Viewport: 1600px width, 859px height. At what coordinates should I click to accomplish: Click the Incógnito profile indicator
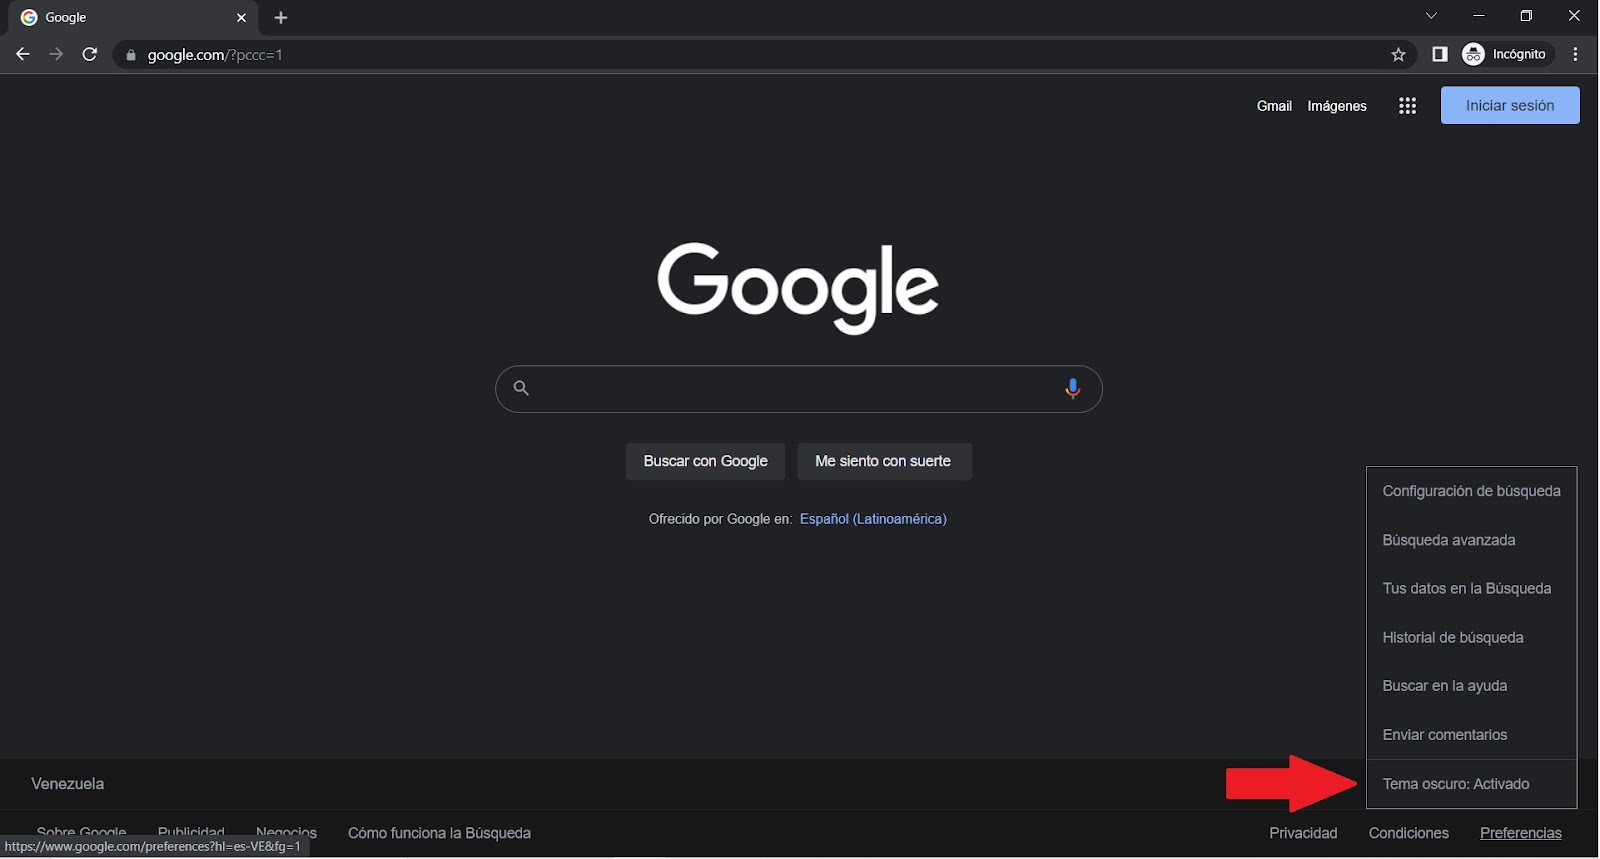(x=1505, y=54)
